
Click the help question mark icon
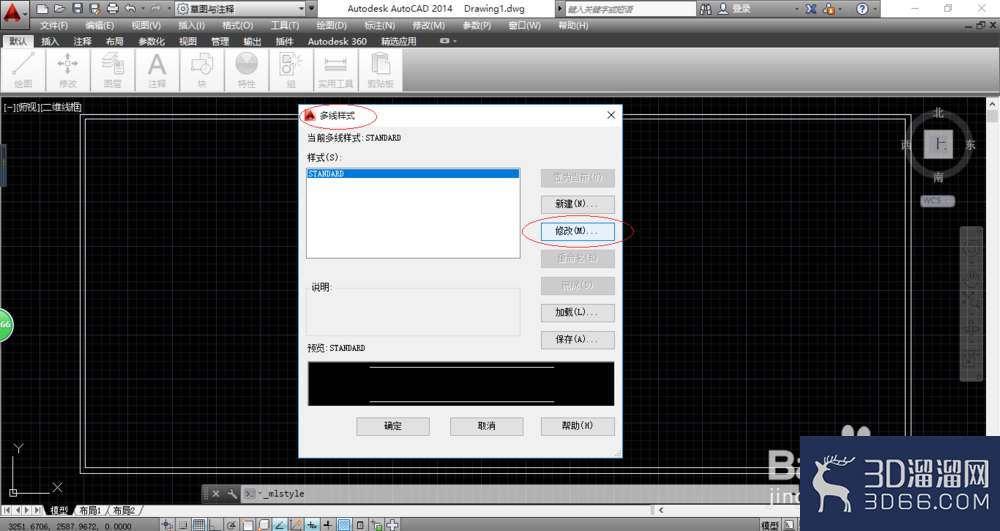(x=862, y=9)
